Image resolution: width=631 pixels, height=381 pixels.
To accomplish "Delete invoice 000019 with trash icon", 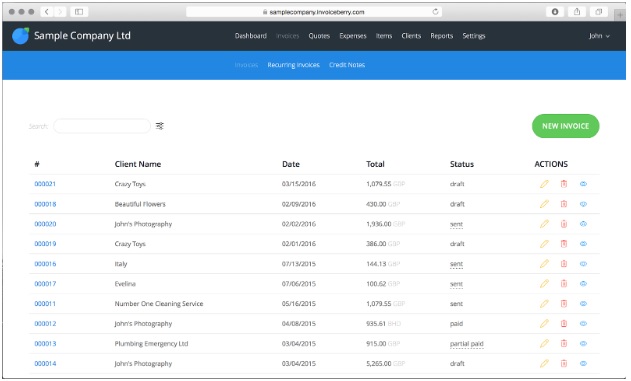I will point(564,244).
